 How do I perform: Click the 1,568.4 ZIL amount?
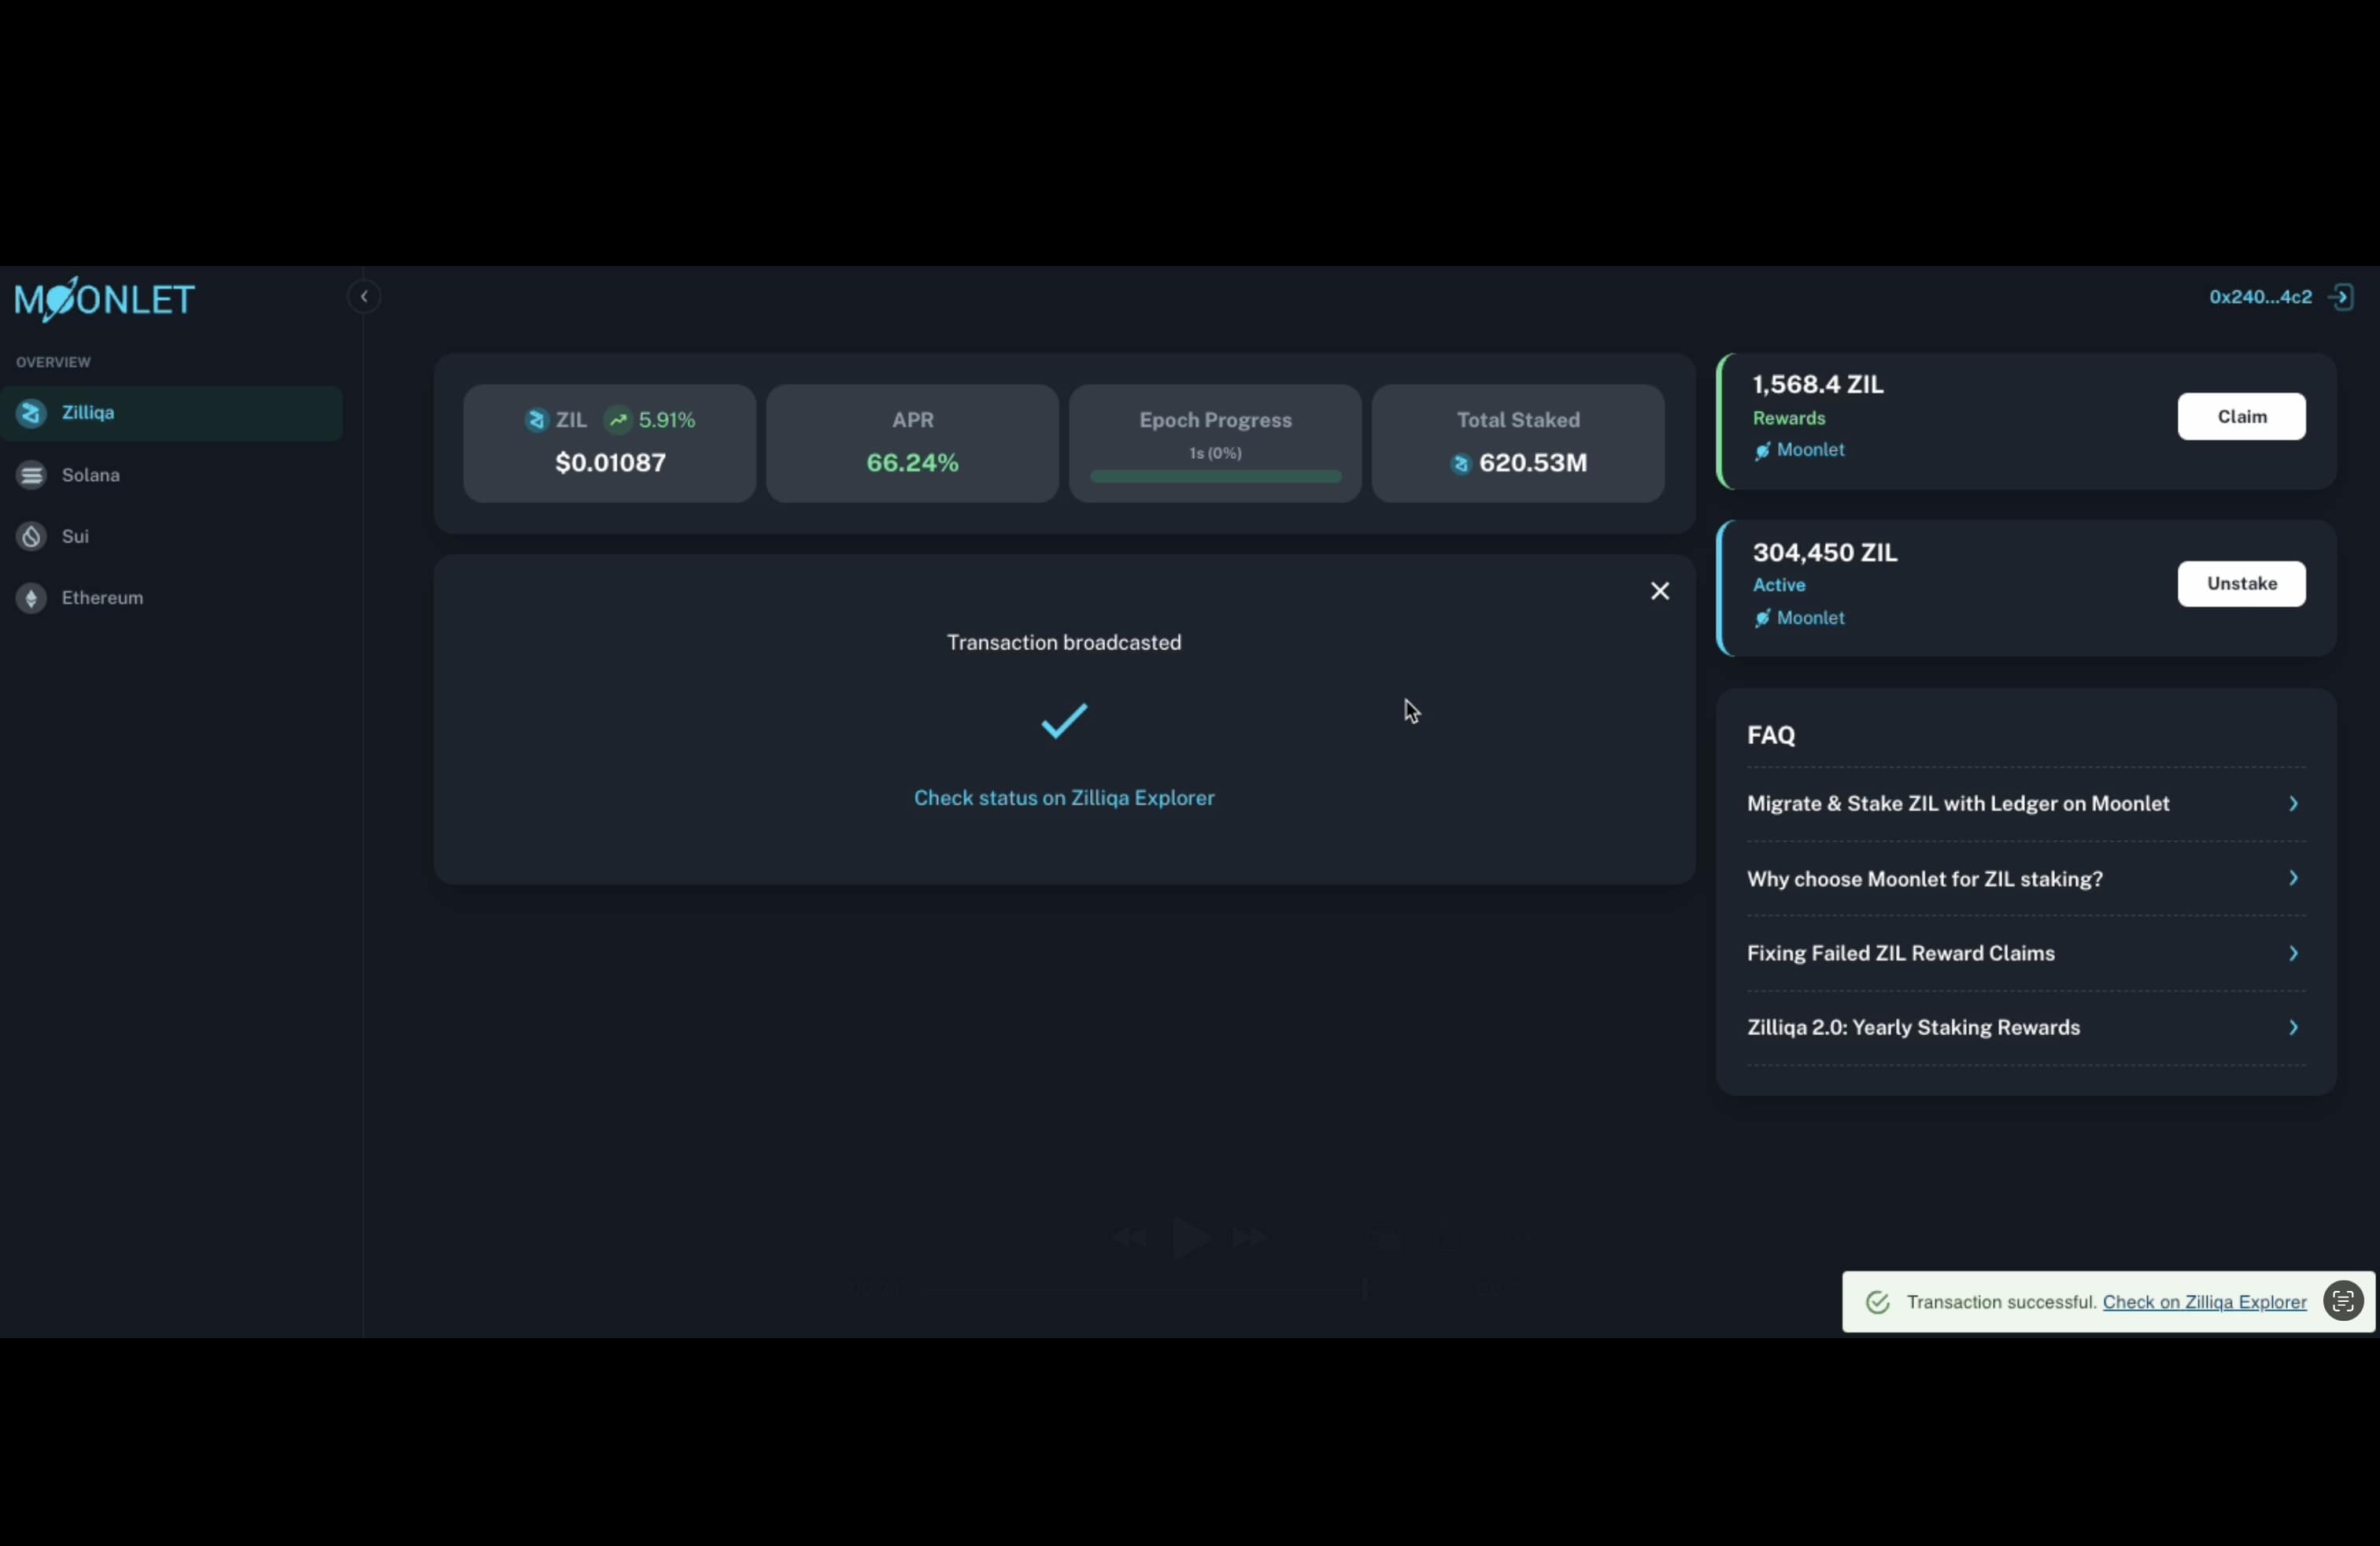1818,385
